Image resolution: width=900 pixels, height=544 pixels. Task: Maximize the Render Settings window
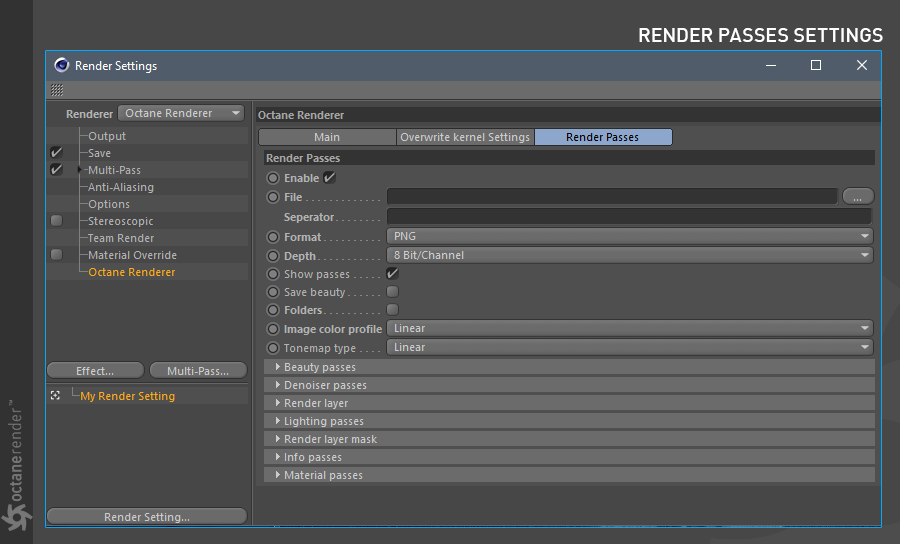[816, 65]
